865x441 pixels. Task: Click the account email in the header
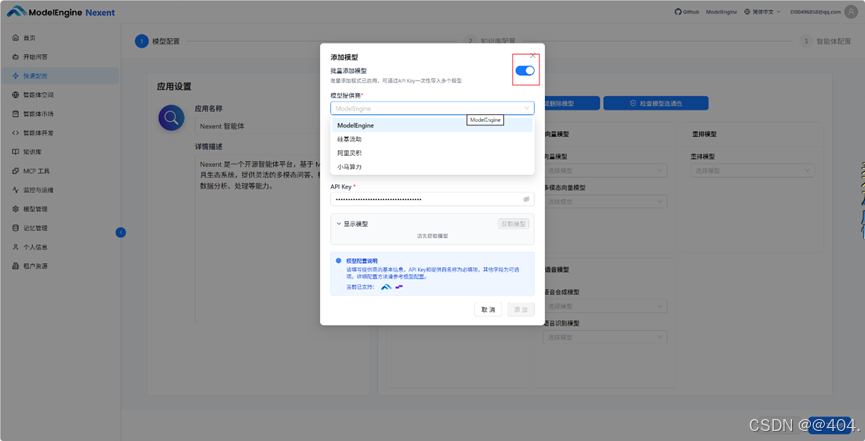tap(815, 12)
